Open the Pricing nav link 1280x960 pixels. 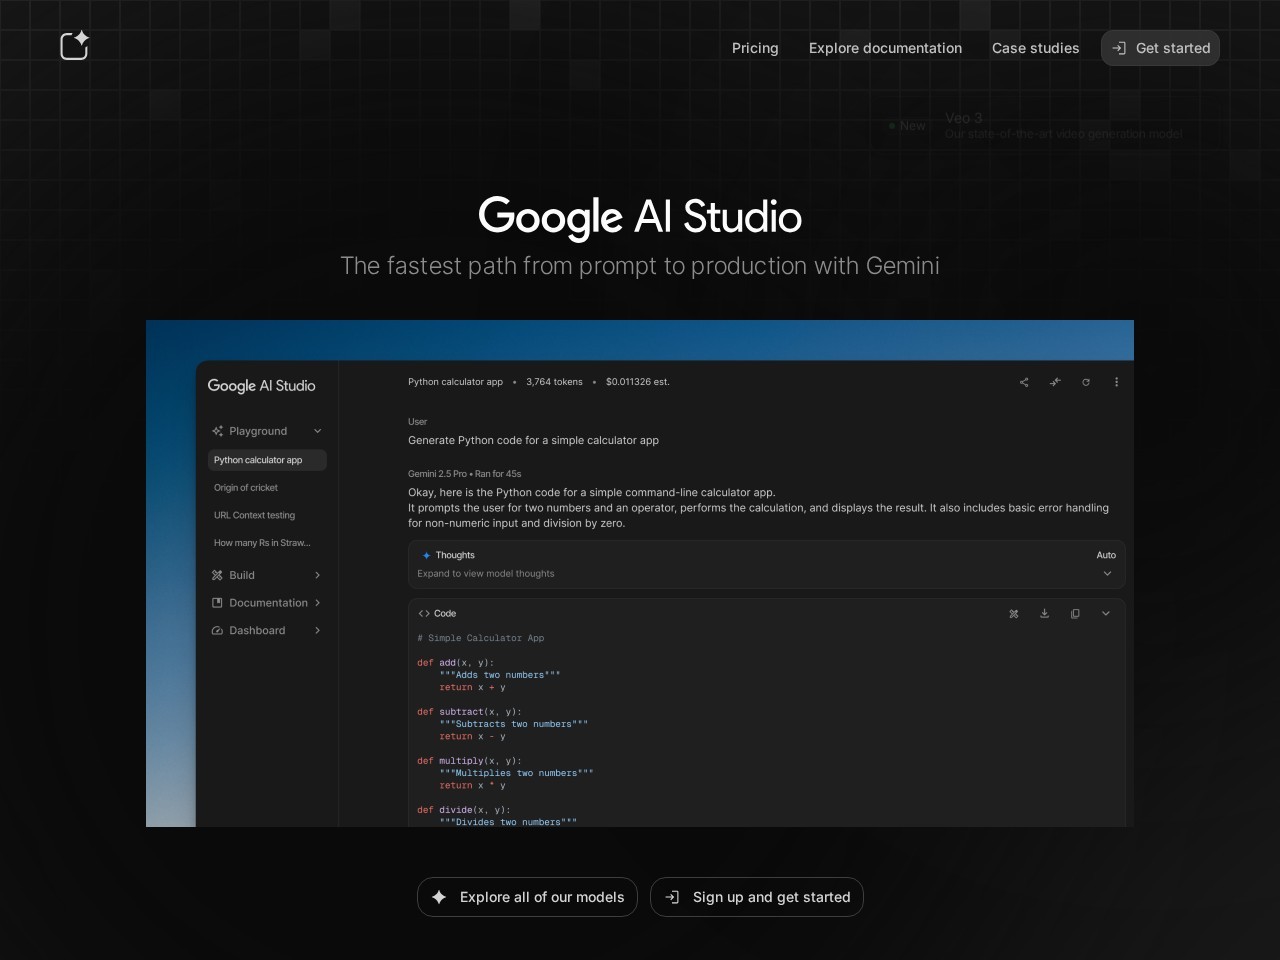pyautogui.click(x=755, y=48)
